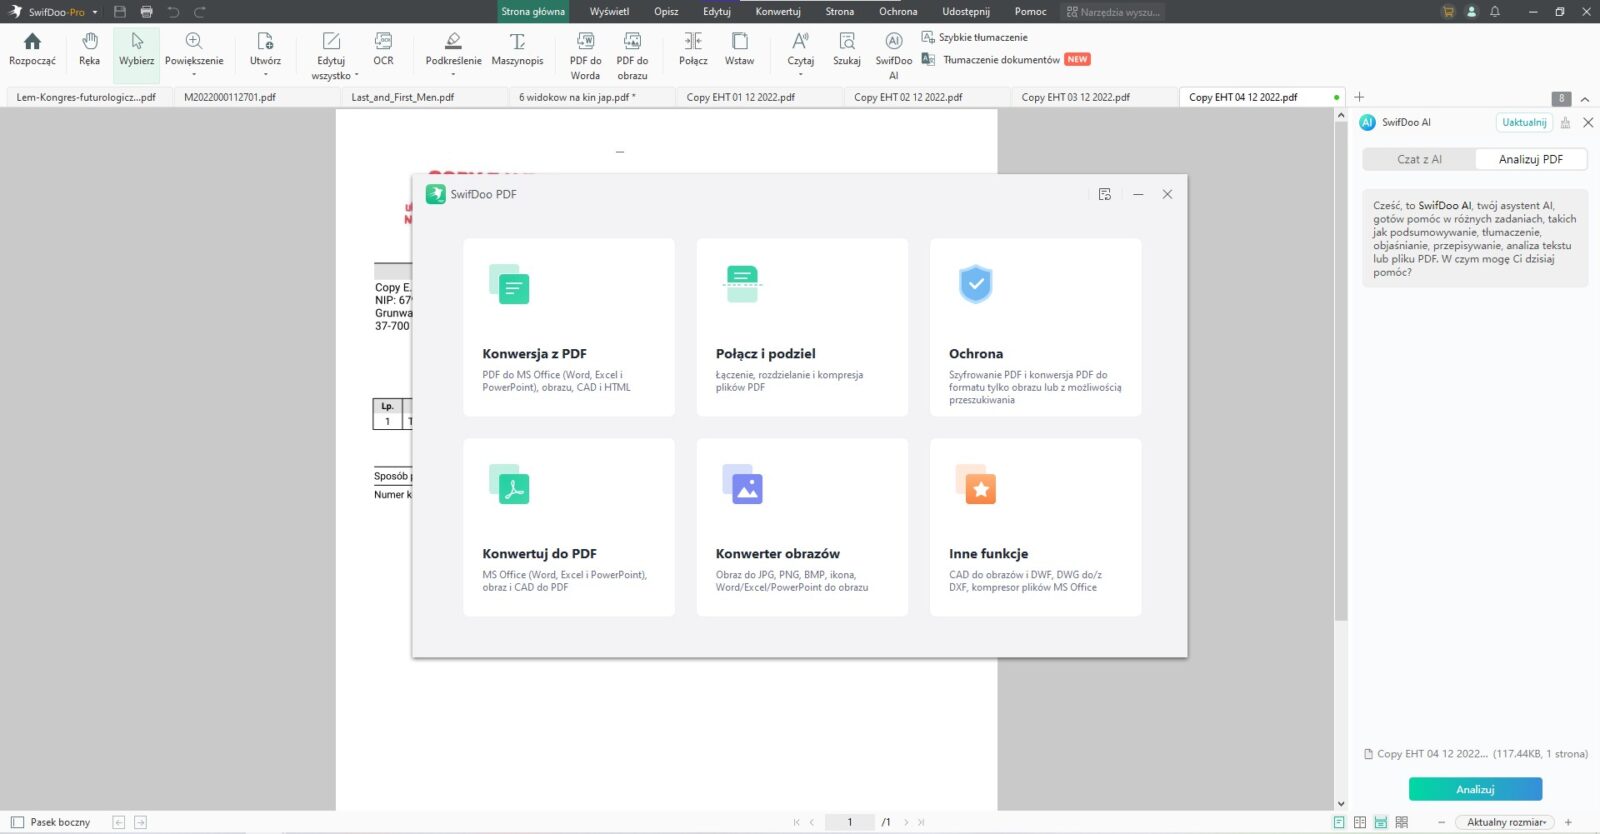Switch to Copy EHT 02 12 2022.pdf tab
Screen dimensions: 1600x834
coord(927,97)
